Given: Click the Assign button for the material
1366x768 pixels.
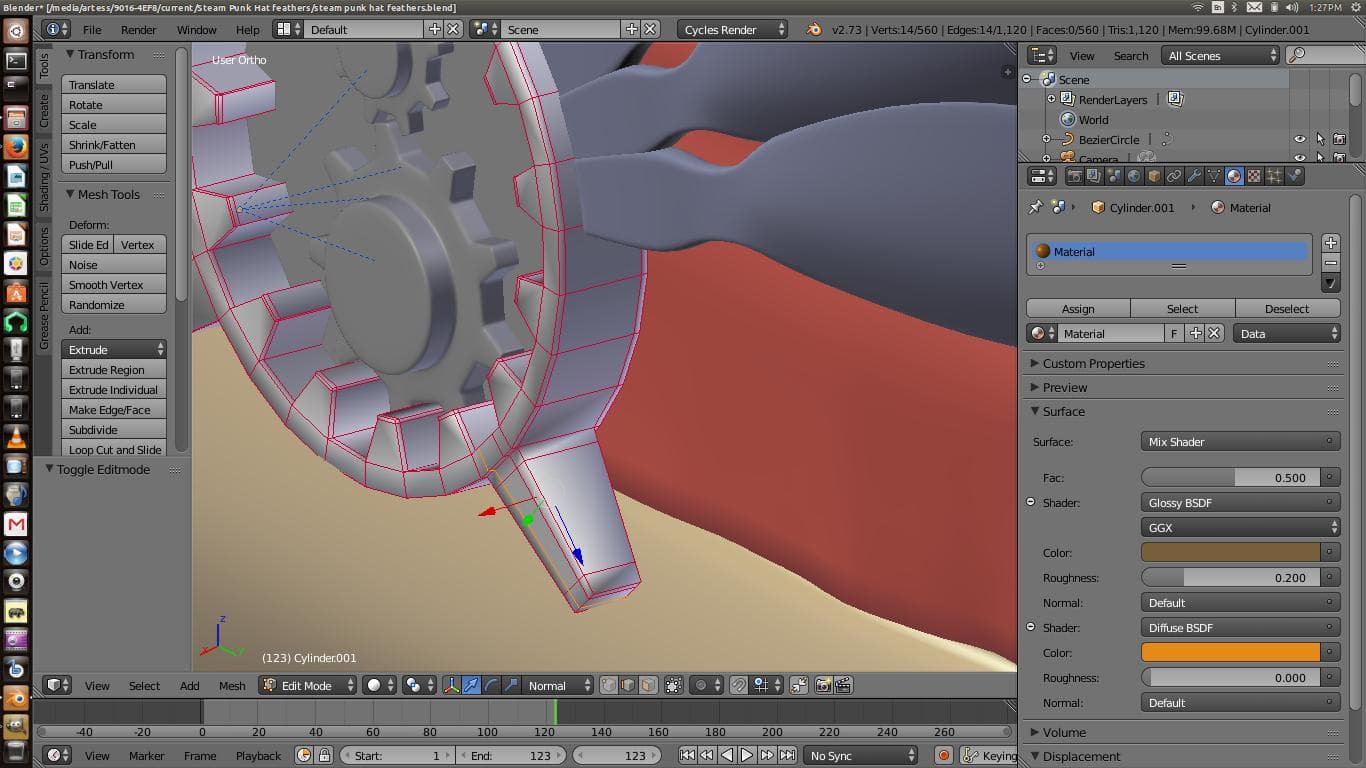Looking at the screenshot, I should (1077, 308).
